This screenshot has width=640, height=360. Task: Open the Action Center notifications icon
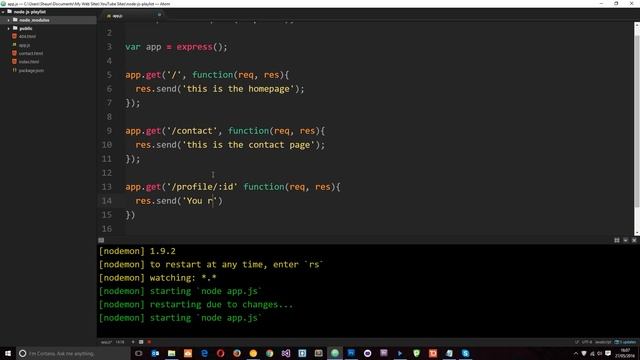pos(608,353)
